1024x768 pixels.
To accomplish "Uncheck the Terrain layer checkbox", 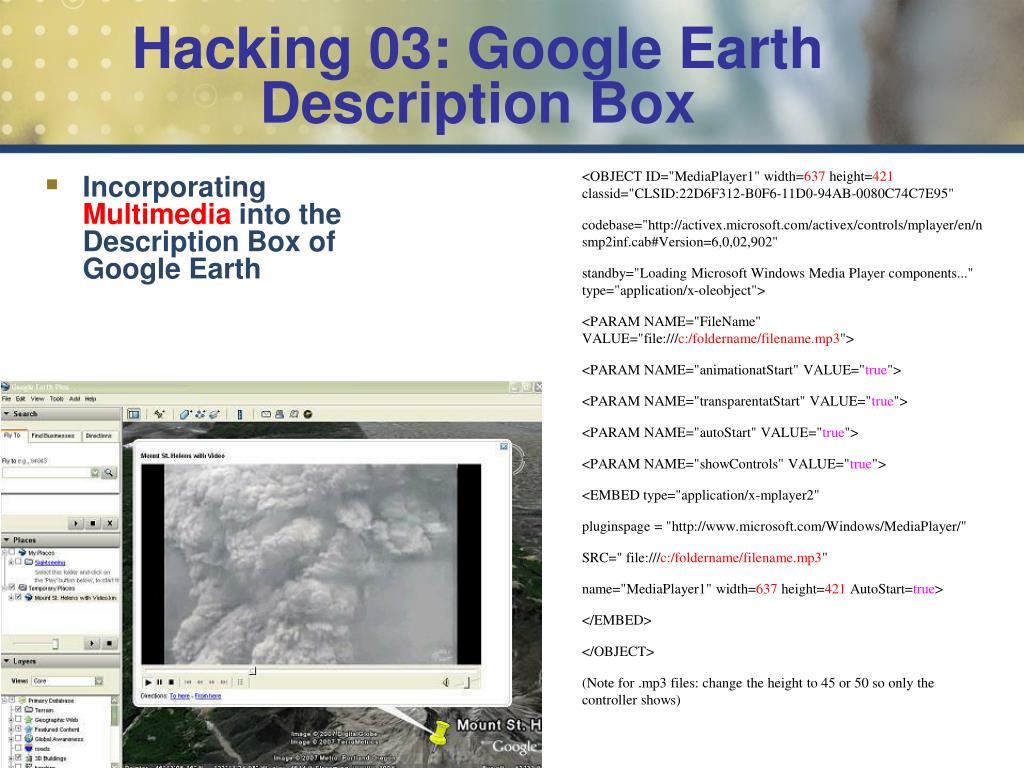I will click(x=18, y=709).
